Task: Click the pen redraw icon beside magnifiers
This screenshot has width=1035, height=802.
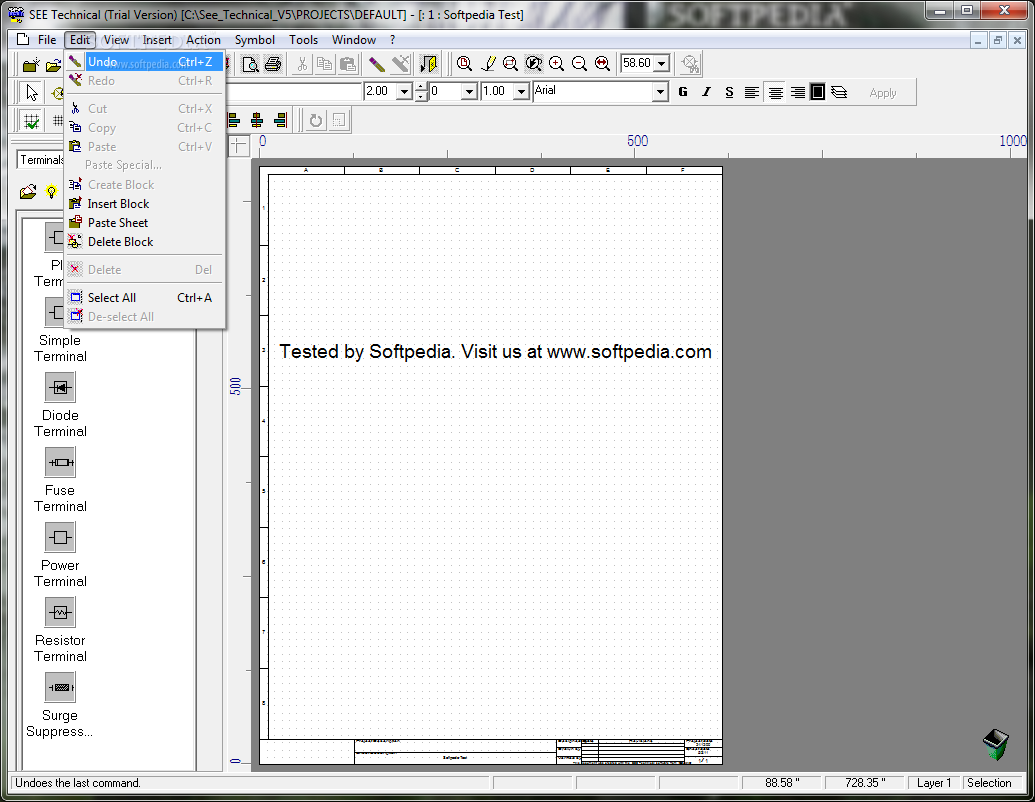Action: [x=488, y=63]
